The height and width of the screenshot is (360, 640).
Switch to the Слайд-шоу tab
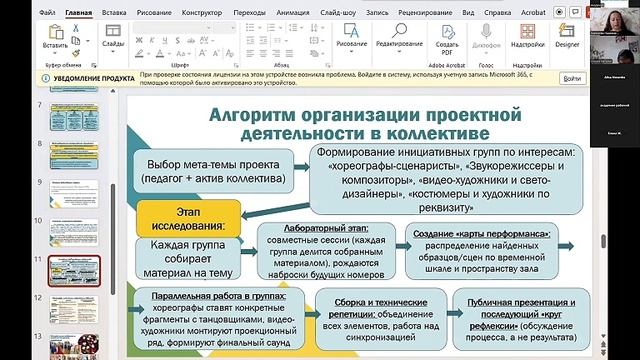pyautogui.click(x=338, y=13)
